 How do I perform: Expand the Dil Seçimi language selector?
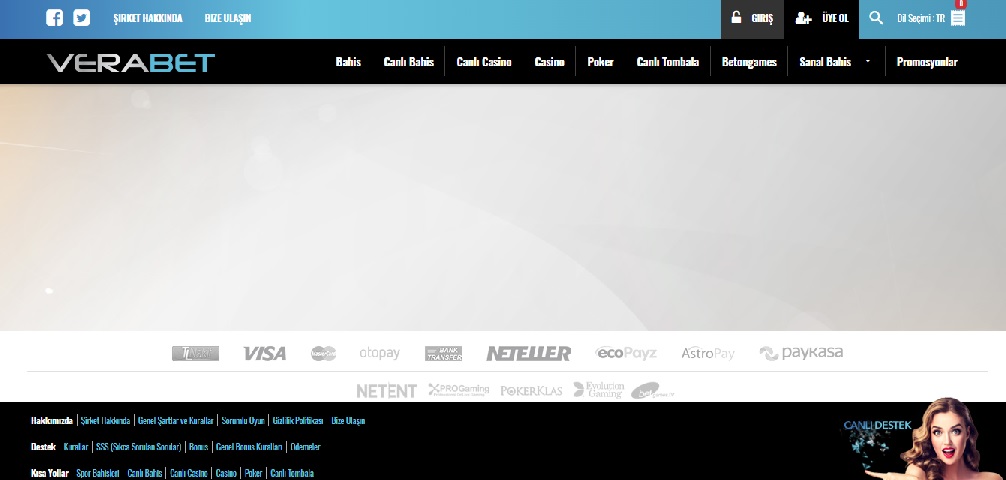point(920,18)
